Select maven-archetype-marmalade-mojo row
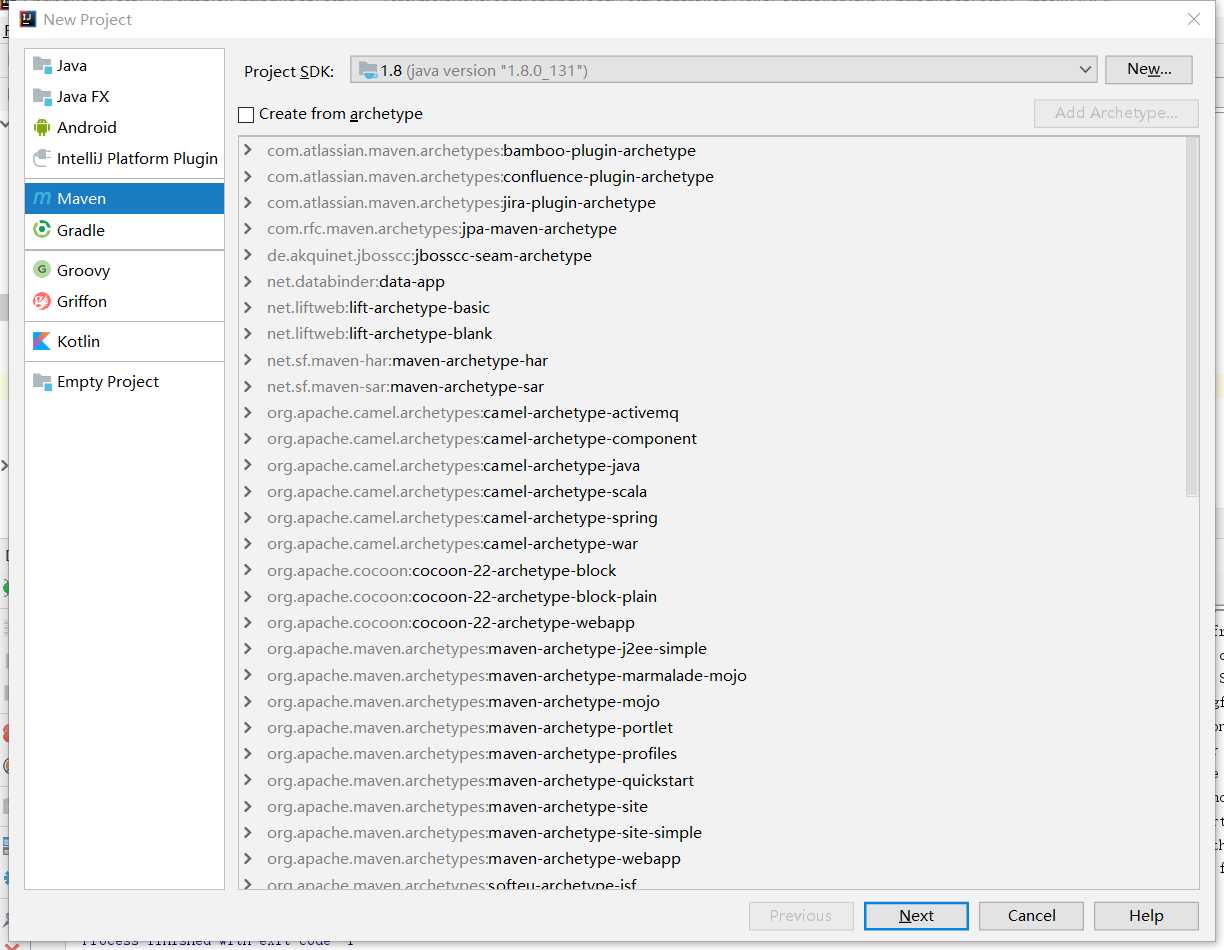Viewport: 1224px width, 950px height. click(712, 675)
